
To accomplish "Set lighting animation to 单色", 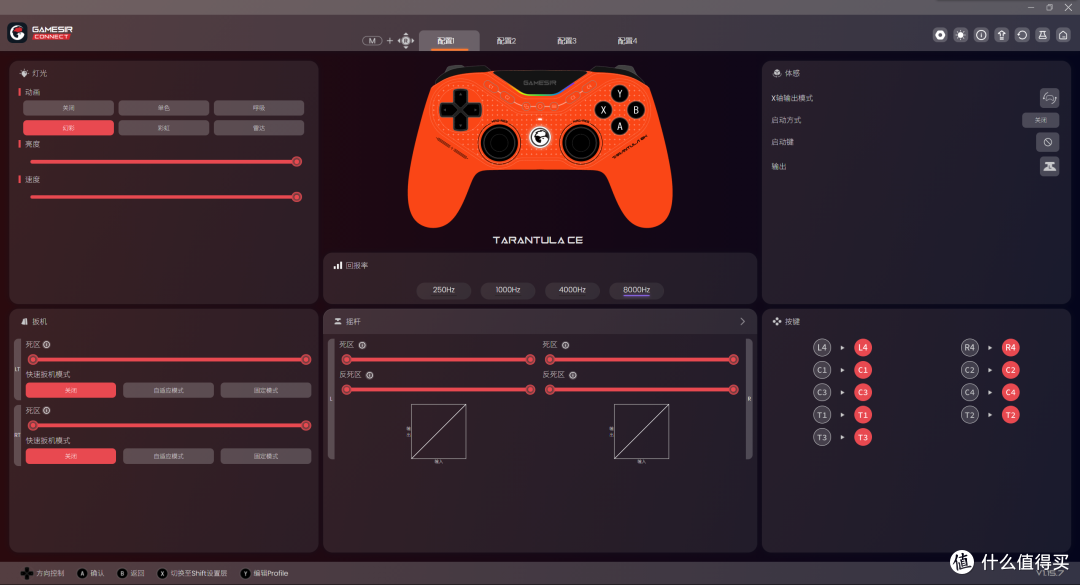I will pos(164,108).
